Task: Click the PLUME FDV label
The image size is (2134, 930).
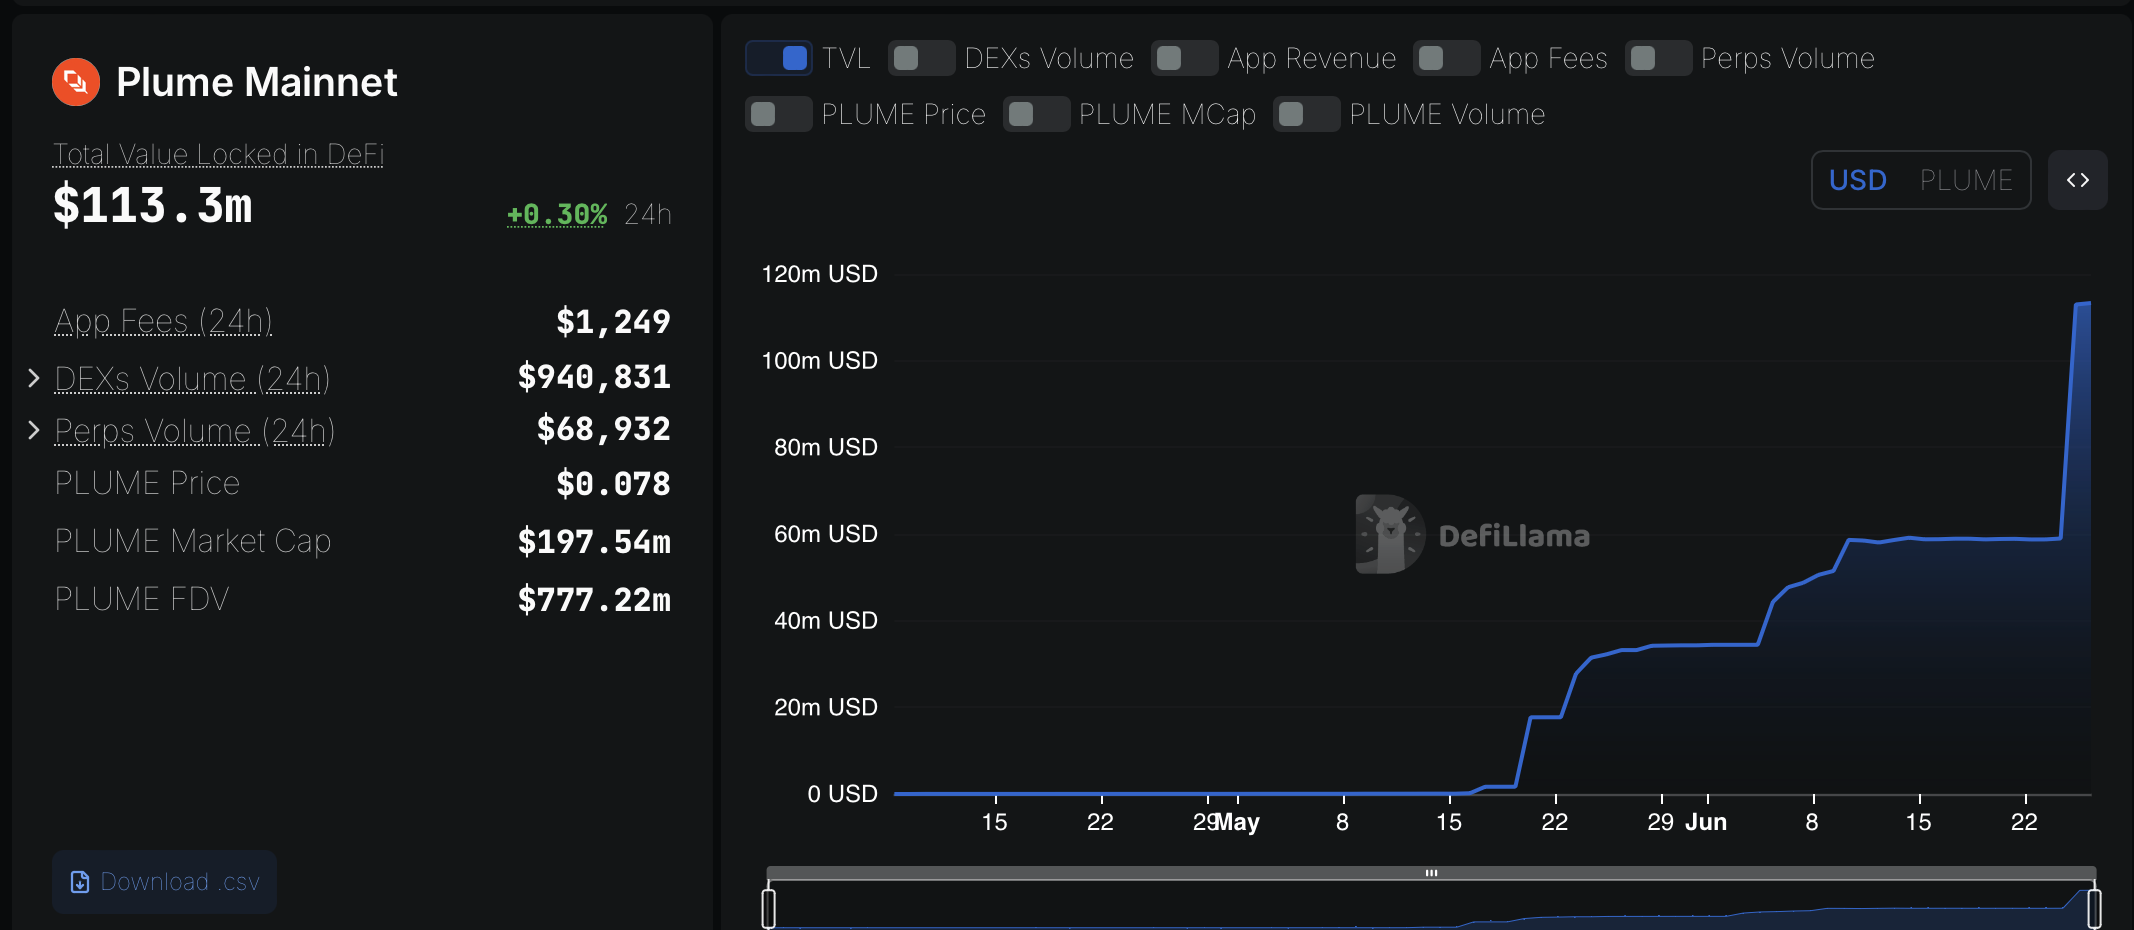Action: click(142, 599)
